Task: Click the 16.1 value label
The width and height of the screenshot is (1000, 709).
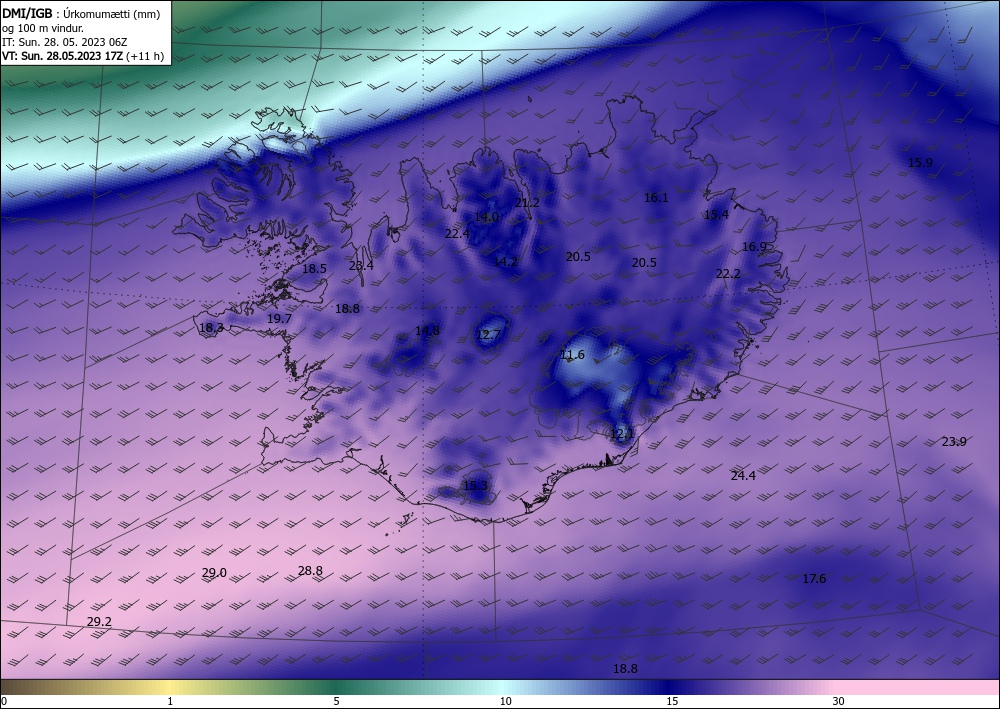Action: pyautogui.click(x=656, y=198)
